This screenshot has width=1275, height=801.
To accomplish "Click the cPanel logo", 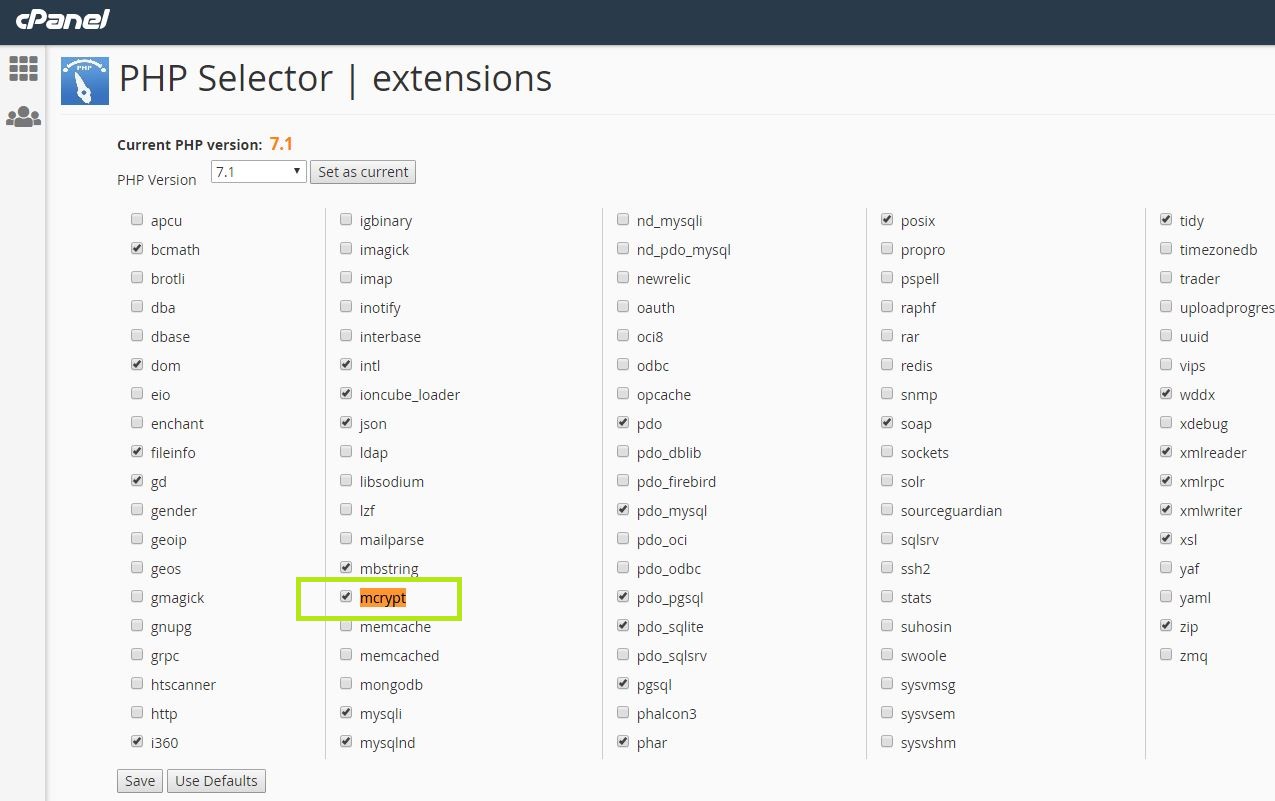I will click(x=62, y=19).
